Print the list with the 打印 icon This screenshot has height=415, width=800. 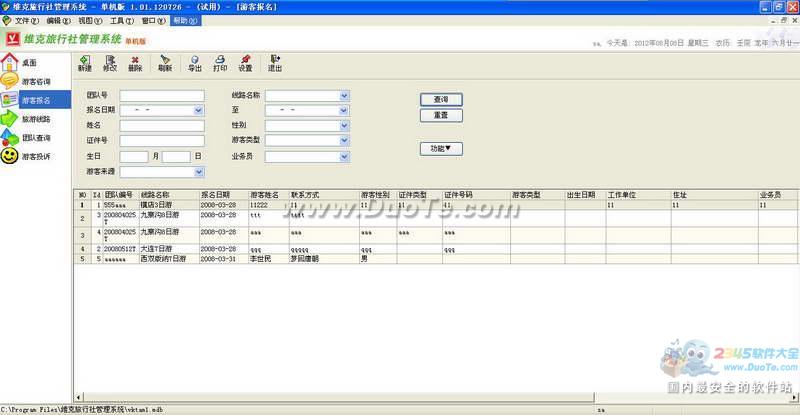pos(220,63)
